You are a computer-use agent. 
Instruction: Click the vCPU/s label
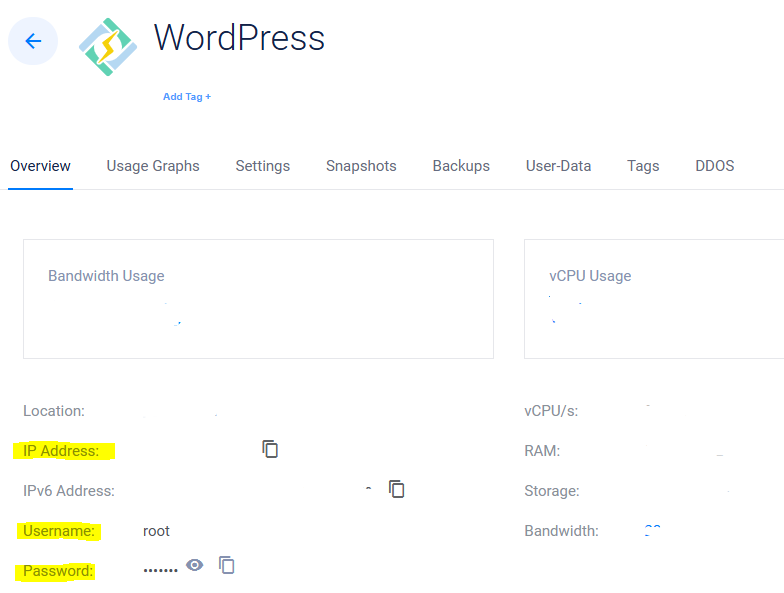[551, 410]
